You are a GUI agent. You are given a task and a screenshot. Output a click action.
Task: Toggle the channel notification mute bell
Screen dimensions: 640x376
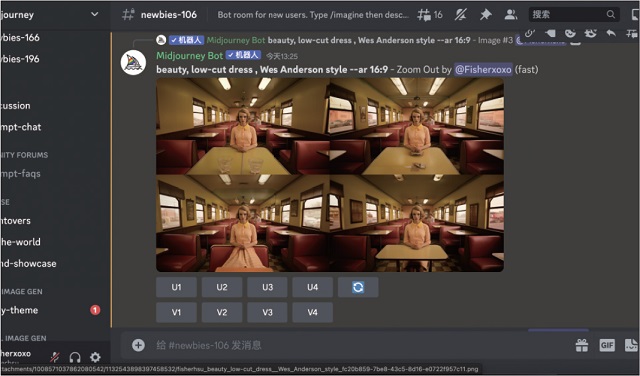pos(460,15)
